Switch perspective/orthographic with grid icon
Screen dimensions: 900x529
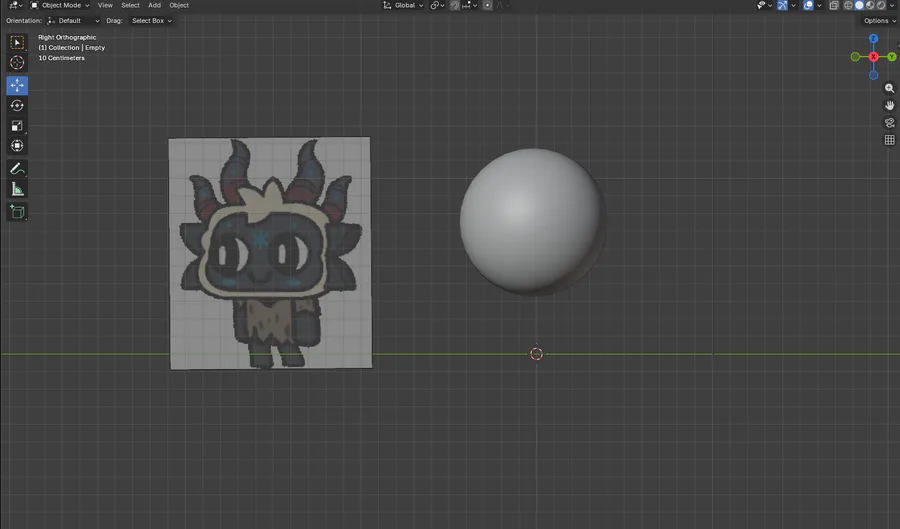click(889, 140)
